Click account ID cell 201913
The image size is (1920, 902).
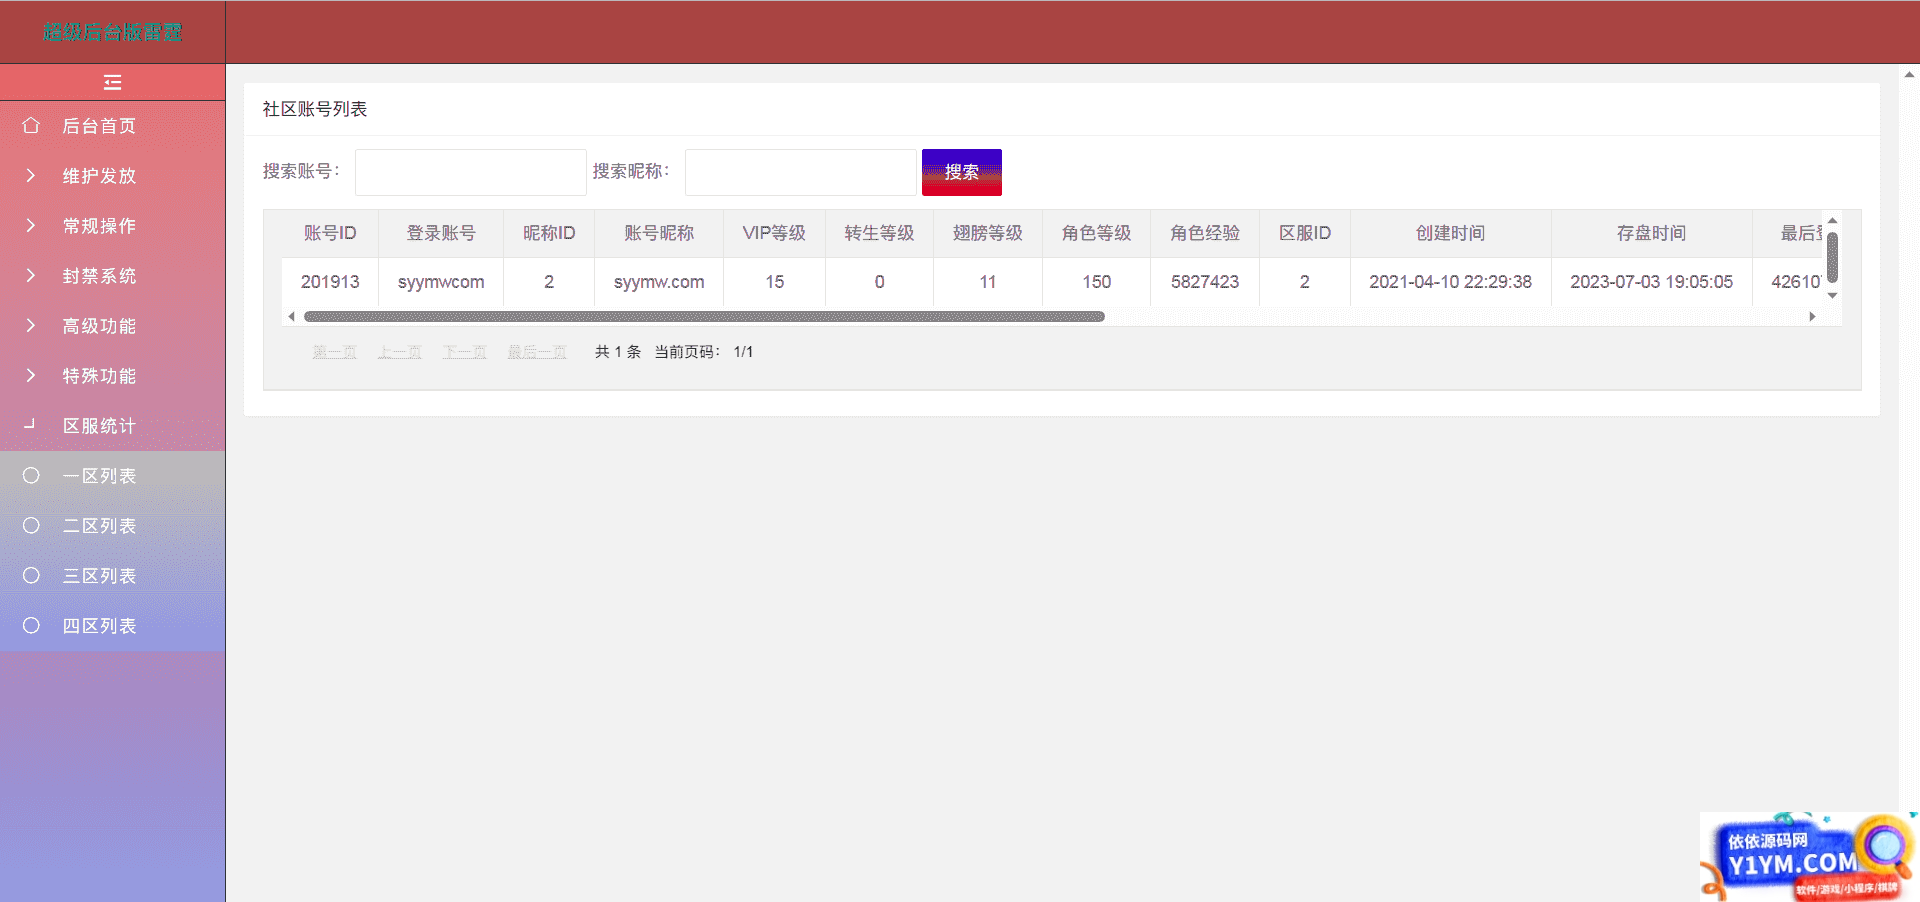(x=330, y=282)
